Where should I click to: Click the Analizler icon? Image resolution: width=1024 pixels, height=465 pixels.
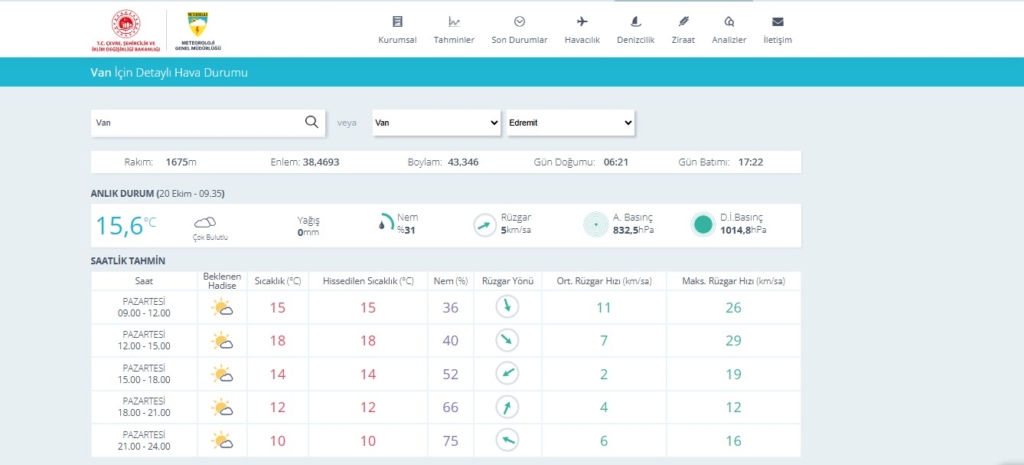(x=729, y=22)
